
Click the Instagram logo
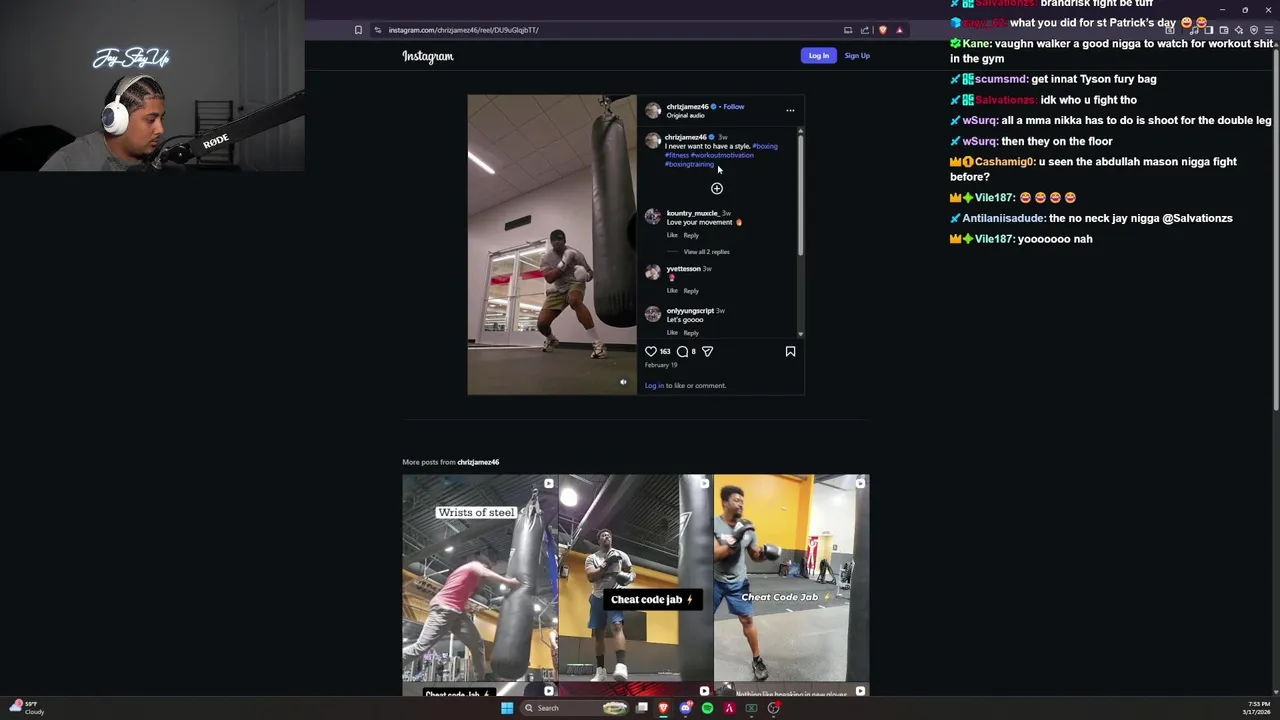pos(428,56)
